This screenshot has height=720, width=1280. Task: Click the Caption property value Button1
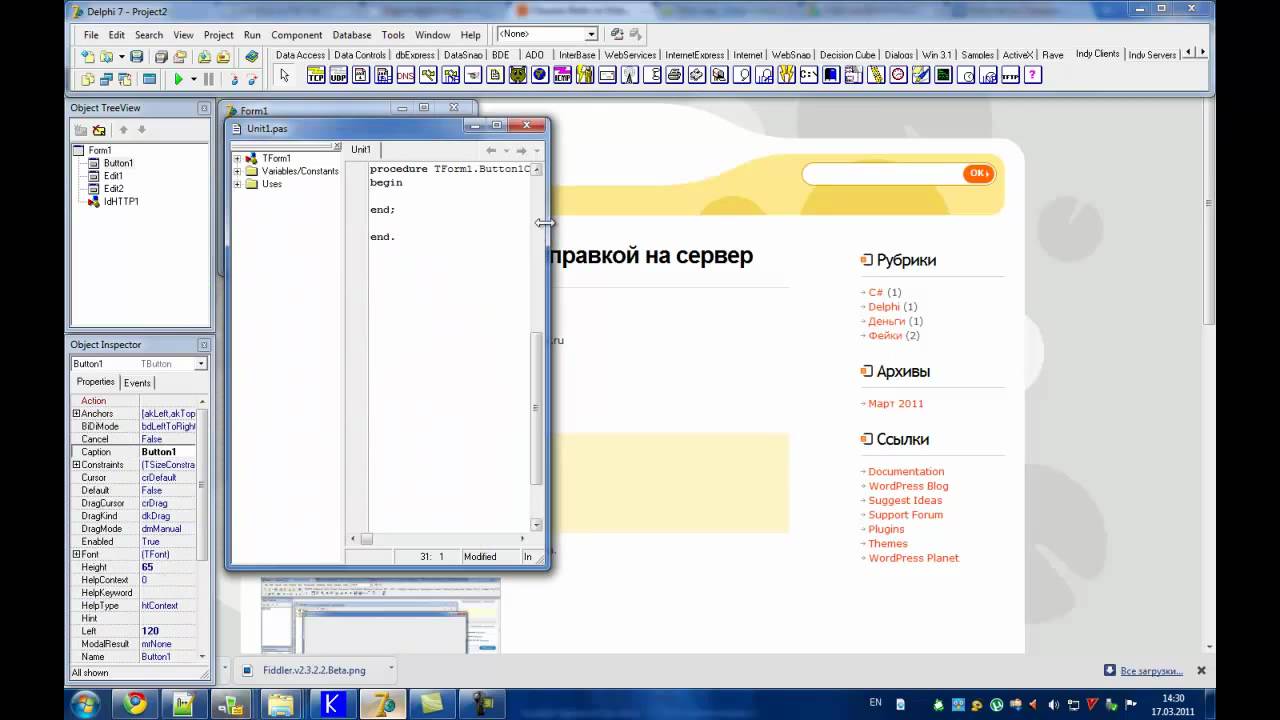pos(167,452)
